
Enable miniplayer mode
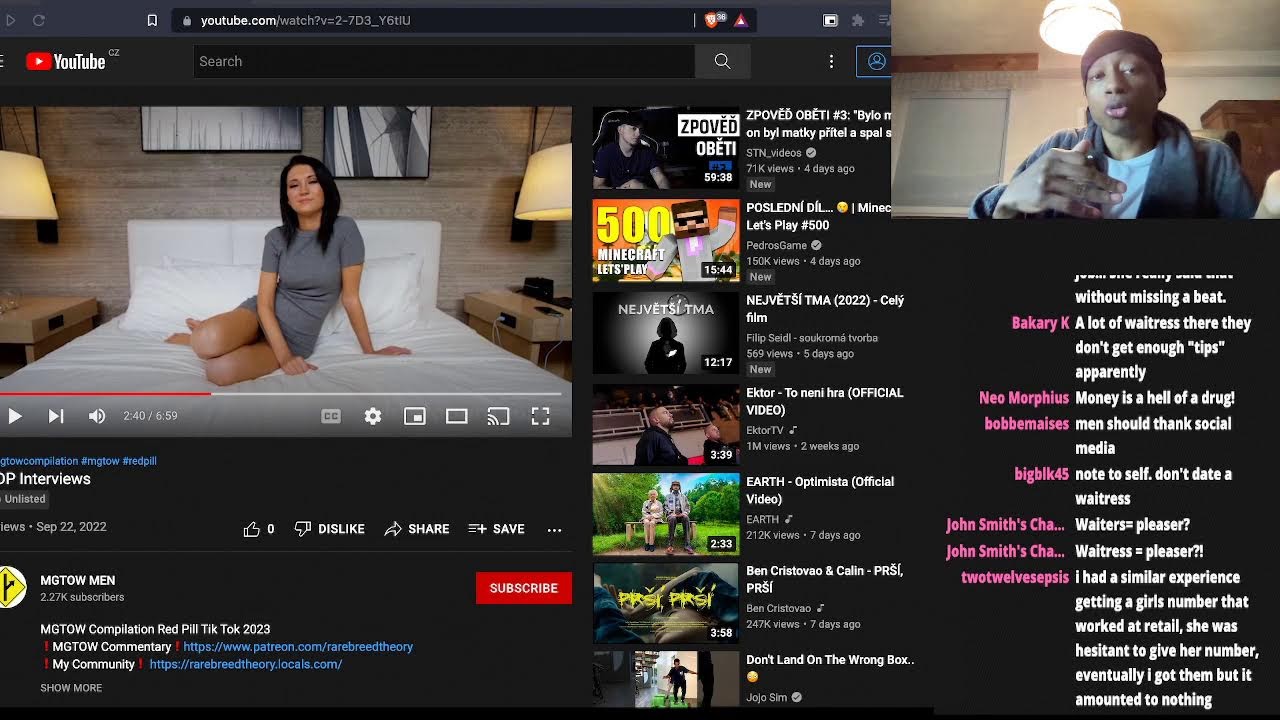(x=415, y=416)
